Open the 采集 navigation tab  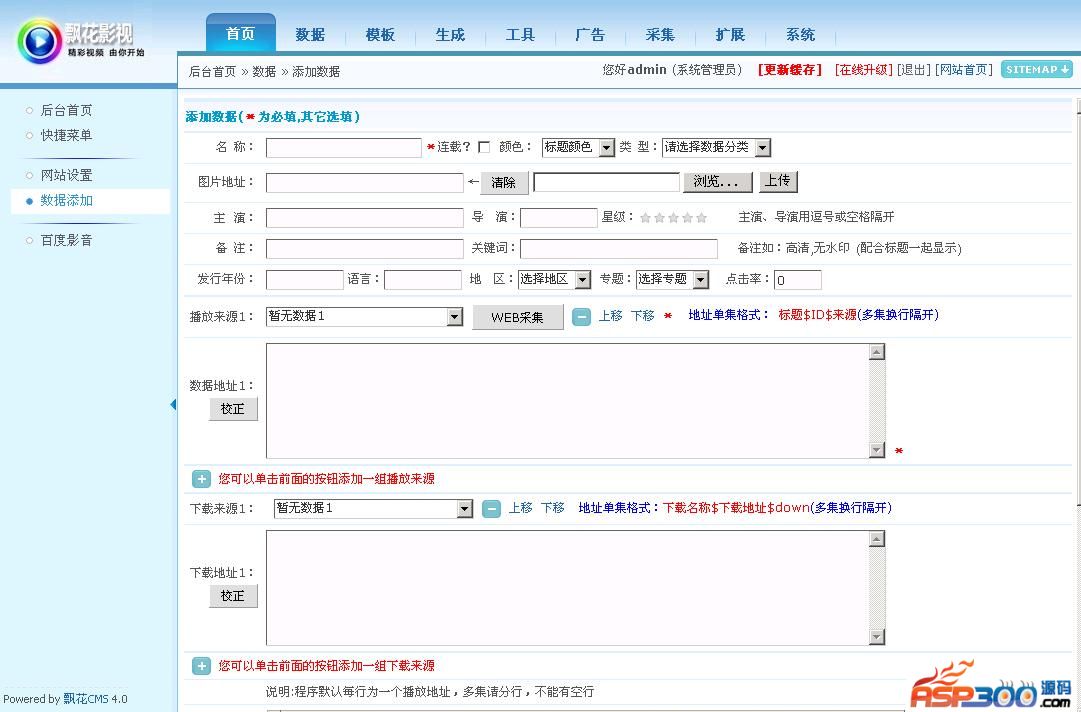coord(660,35)
